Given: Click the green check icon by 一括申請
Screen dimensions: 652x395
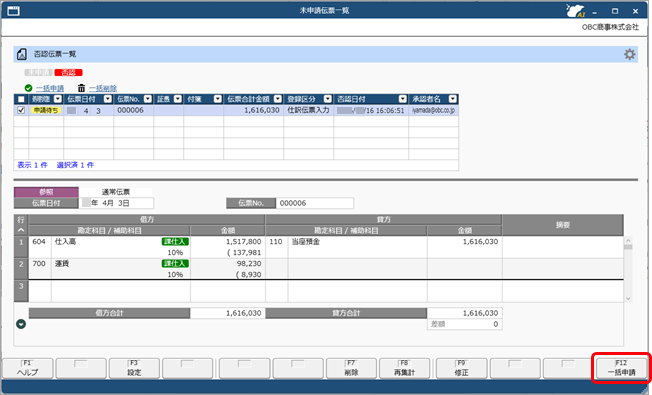Looking at the screenshot, I should coord(28,88).
